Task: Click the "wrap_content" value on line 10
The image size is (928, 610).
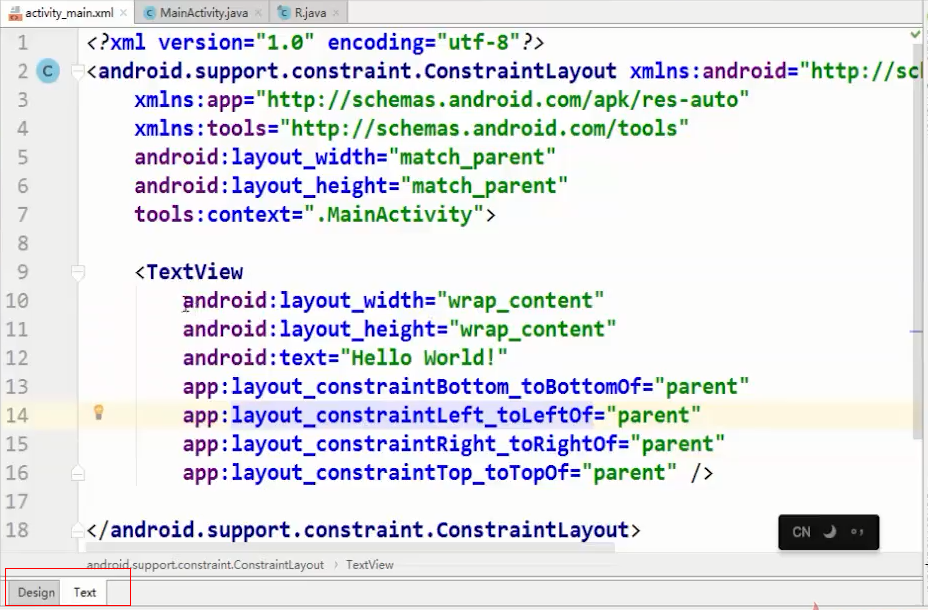Action: coord(520,301)
